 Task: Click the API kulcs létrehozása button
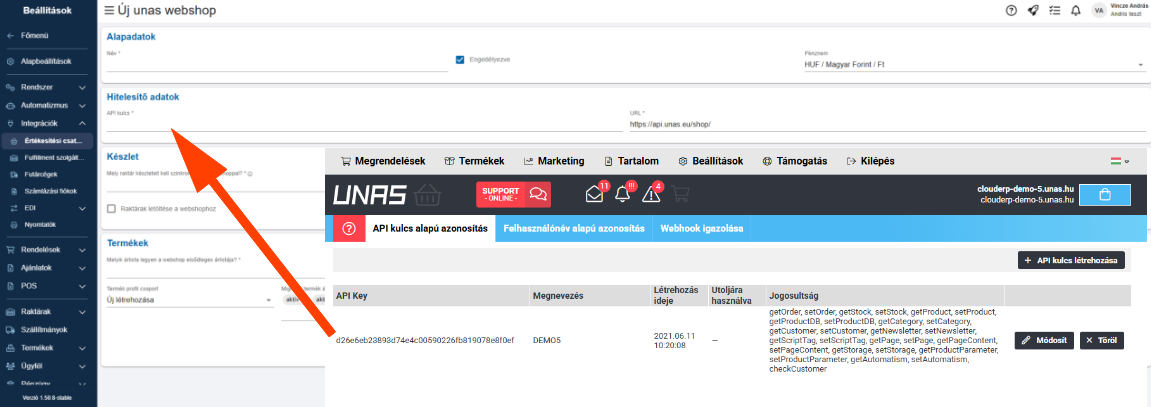pos(1072,260)
